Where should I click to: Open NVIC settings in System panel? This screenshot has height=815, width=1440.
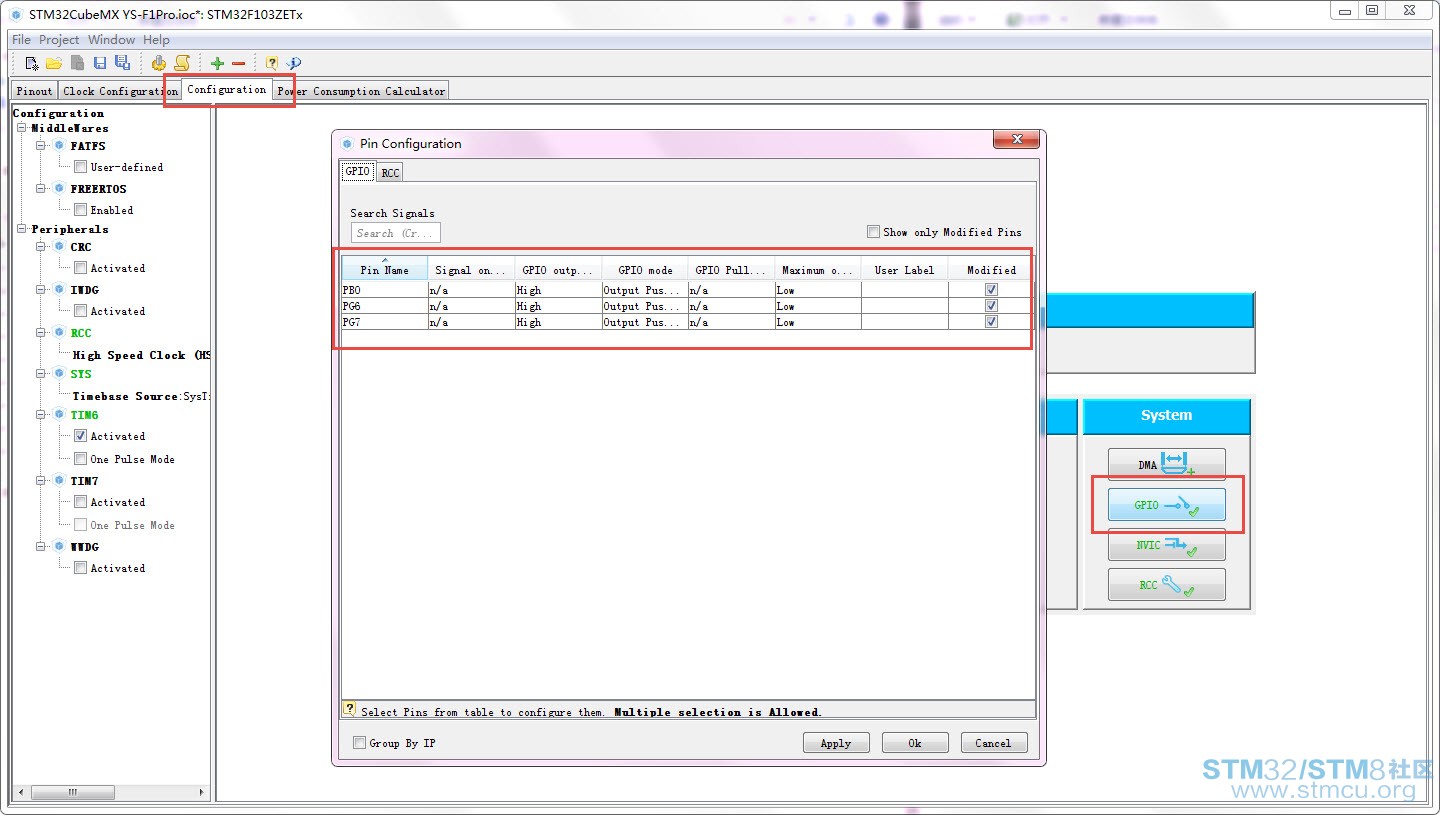click(1166, 545)
